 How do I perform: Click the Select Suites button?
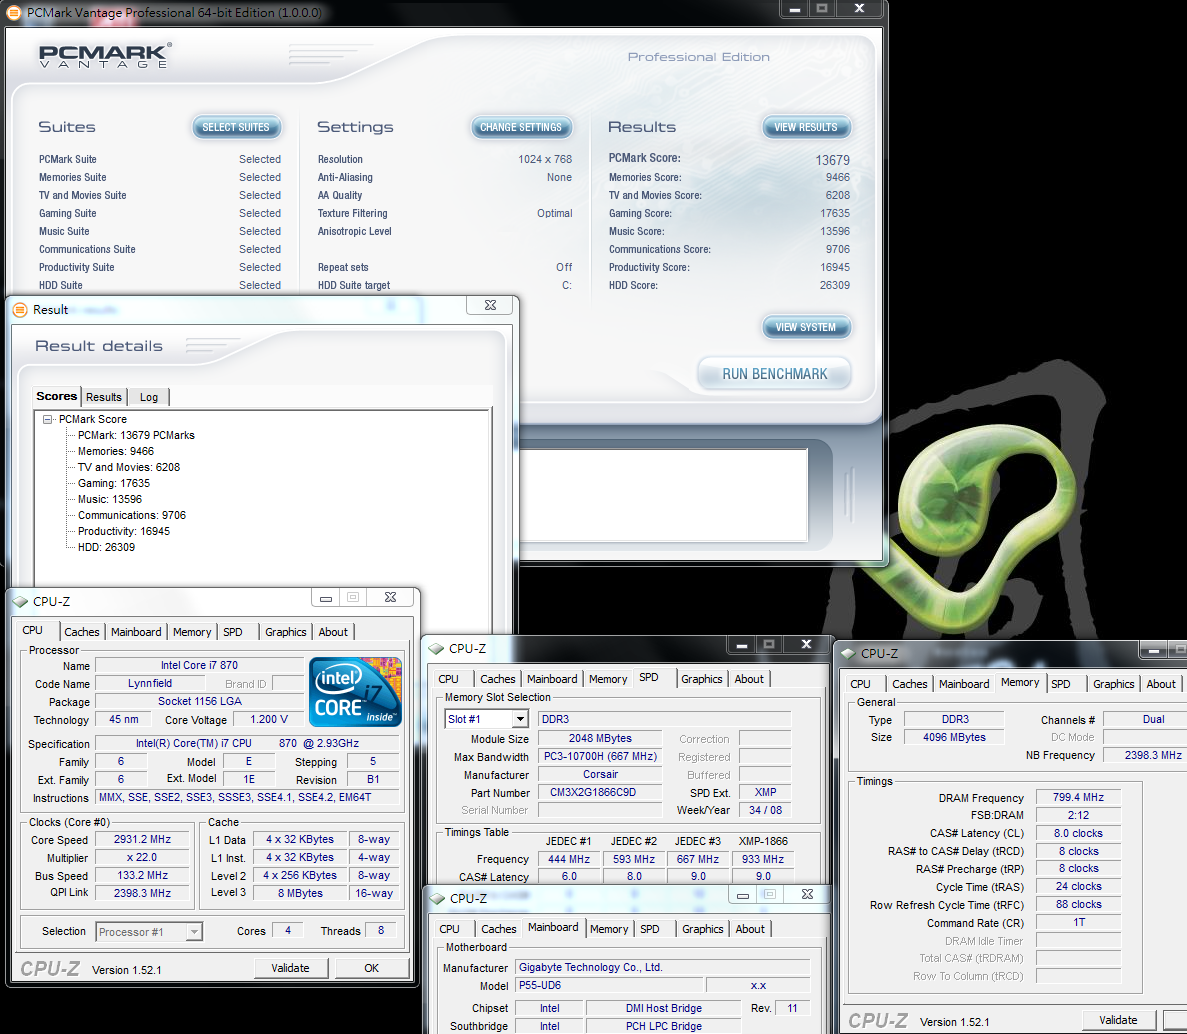pyautogui.click(x=236, y=127)
